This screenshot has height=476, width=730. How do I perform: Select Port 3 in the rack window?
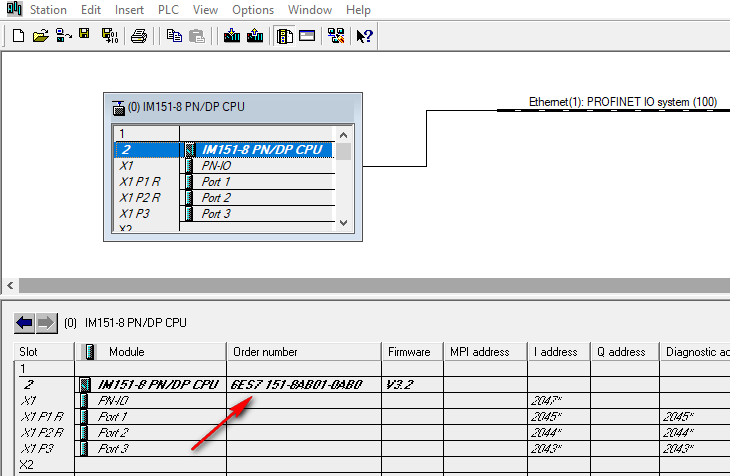(x=224, y=213)
